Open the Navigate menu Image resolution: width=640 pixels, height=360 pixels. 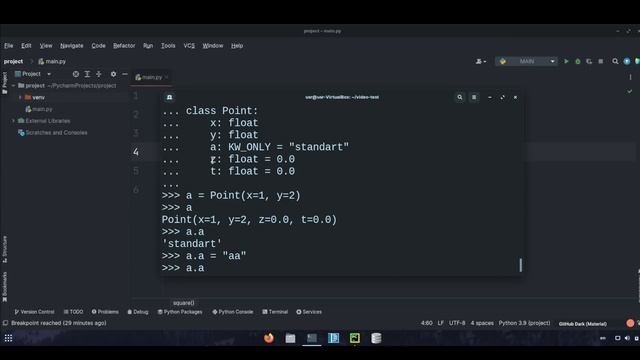(71, 46)
